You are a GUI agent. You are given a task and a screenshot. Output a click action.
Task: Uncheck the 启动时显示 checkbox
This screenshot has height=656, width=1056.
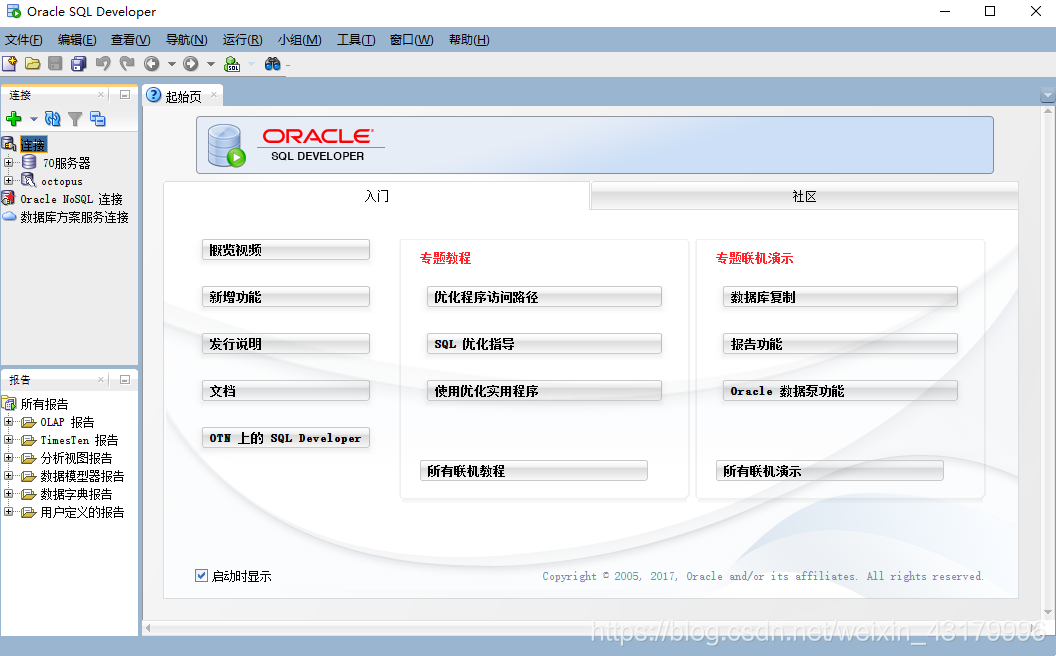[202, 575]
